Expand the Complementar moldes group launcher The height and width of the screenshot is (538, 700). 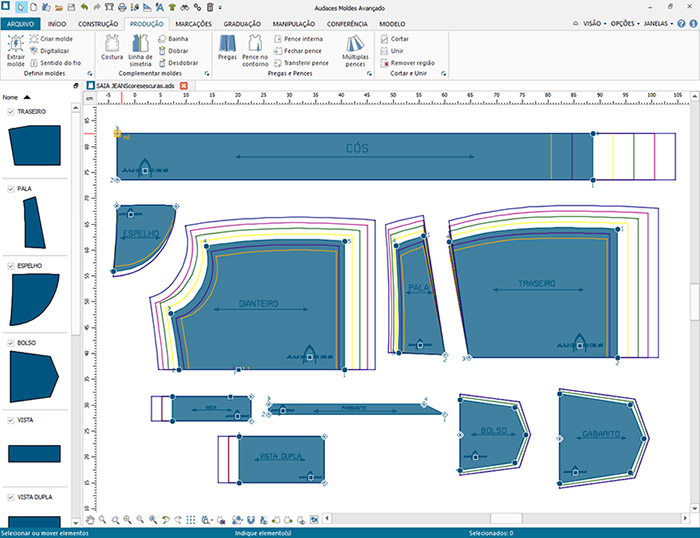[207, 74]
